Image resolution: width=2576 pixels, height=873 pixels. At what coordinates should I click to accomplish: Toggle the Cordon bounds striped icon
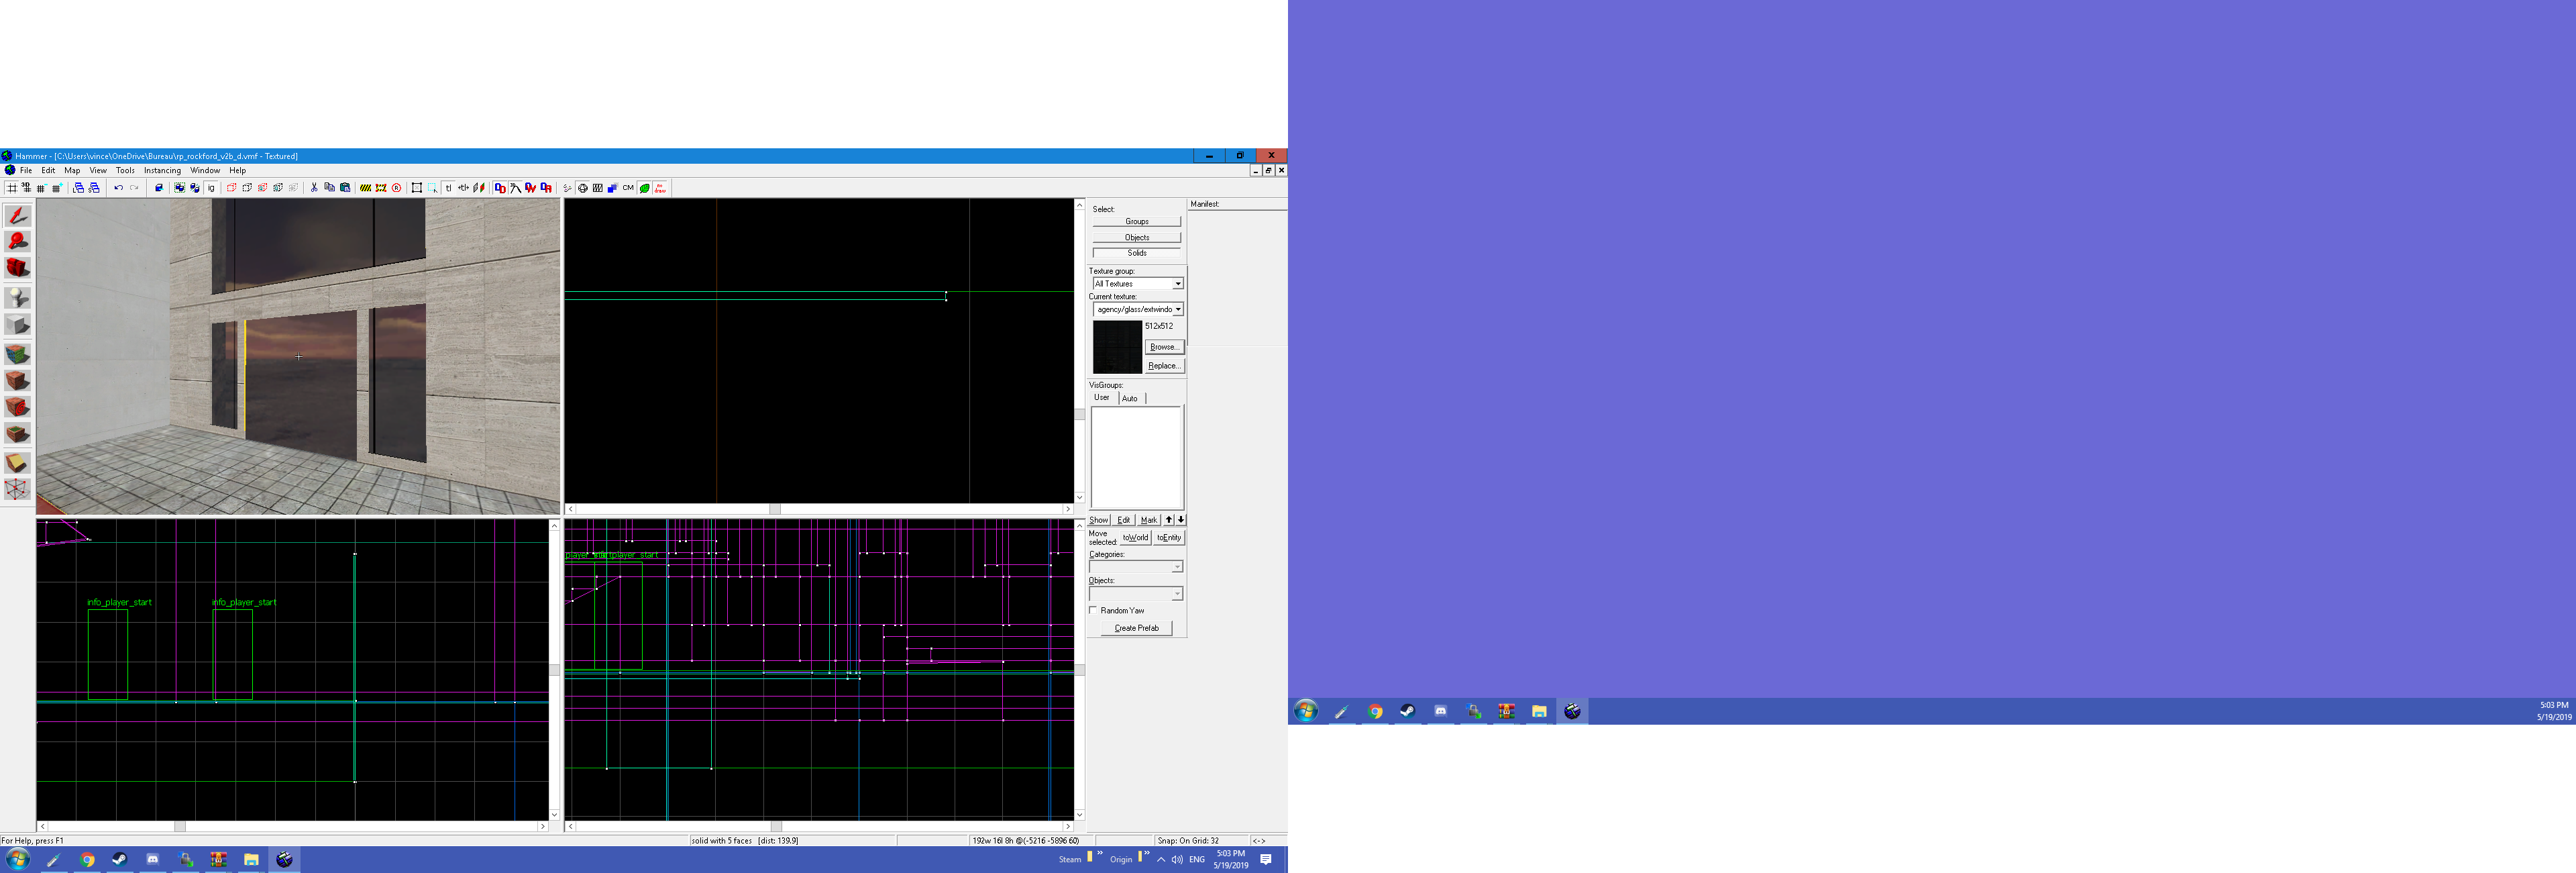(366, 188)
